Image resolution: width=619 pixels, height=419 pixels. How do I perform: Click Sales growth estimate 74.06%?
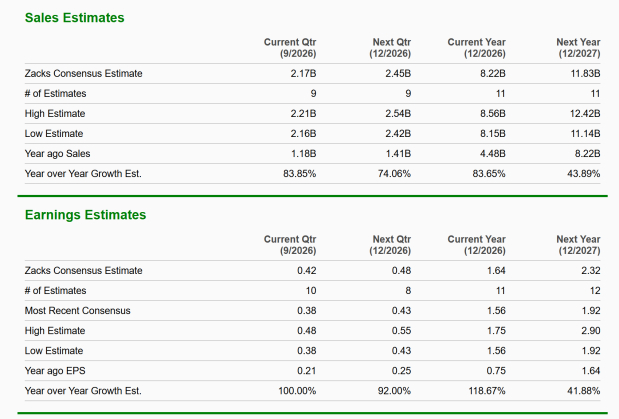[394, 174]
